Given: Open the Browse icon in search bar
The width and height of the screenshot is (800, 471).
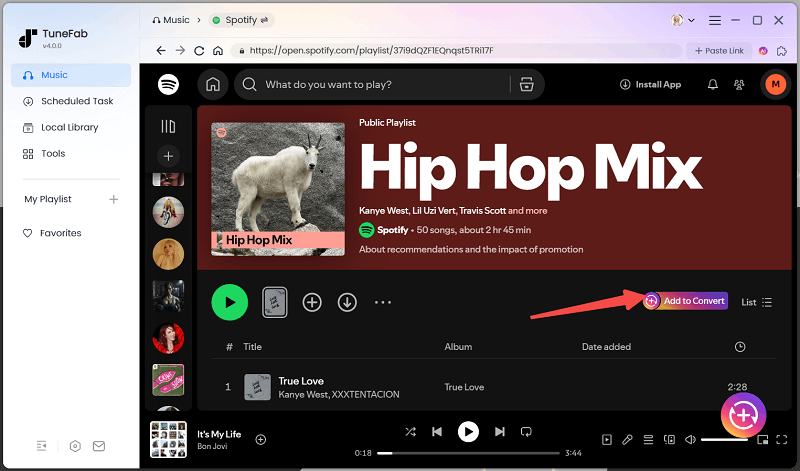Looking at the screenshot, I should coord(526,85).
